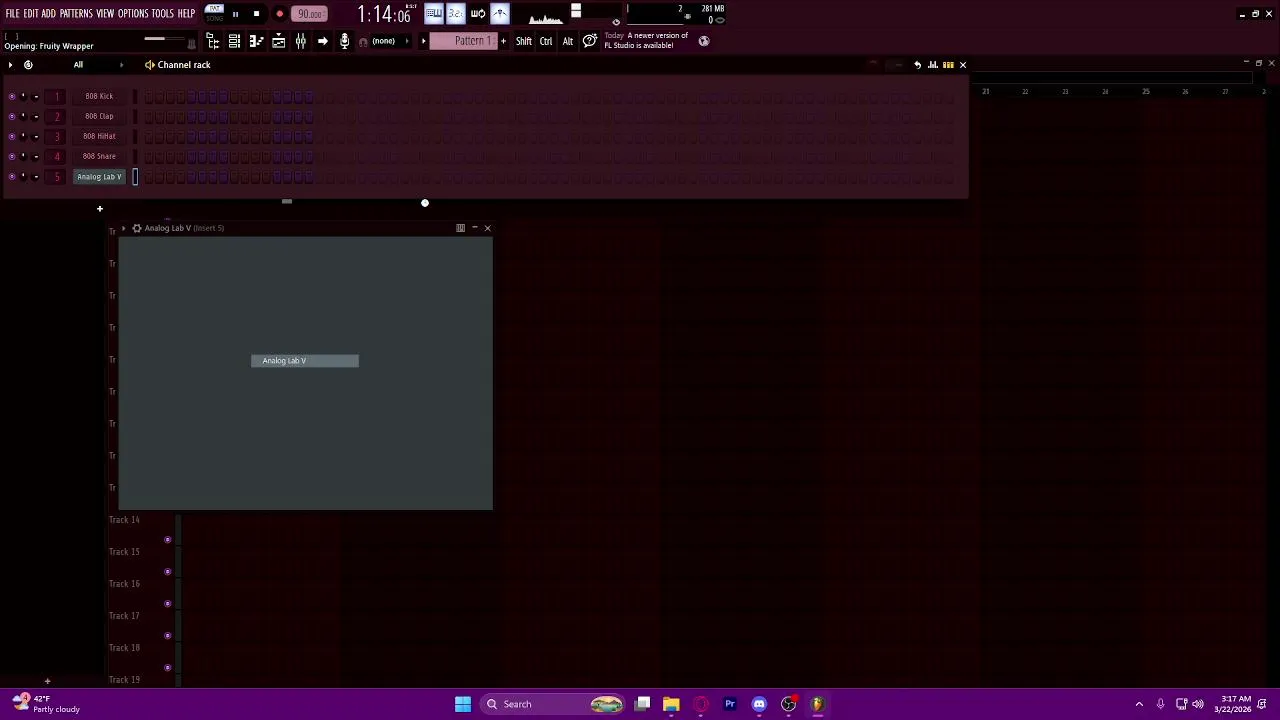Click the Channel rack speaker title icon
Viewport: 1280px width, 720px height.
point(149,65)
